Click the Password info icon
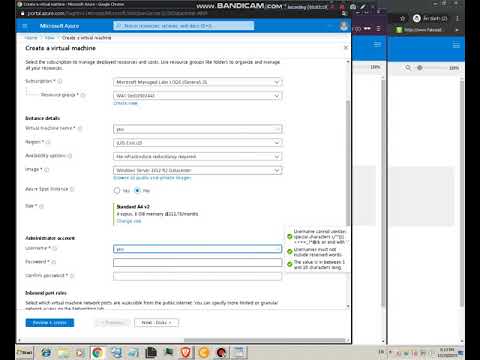The width and height of the screenshot is (480, 360). coord(54,262)
